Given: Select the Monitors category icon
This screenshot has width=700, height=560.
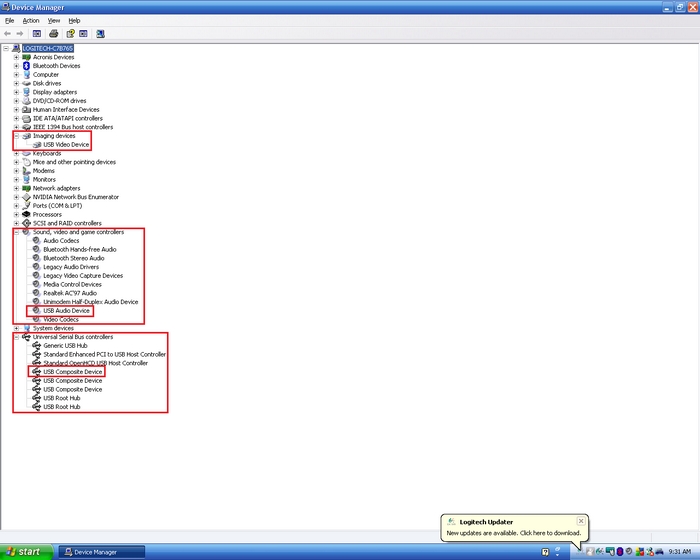Looking at the screenshot, I should point(26,180).
